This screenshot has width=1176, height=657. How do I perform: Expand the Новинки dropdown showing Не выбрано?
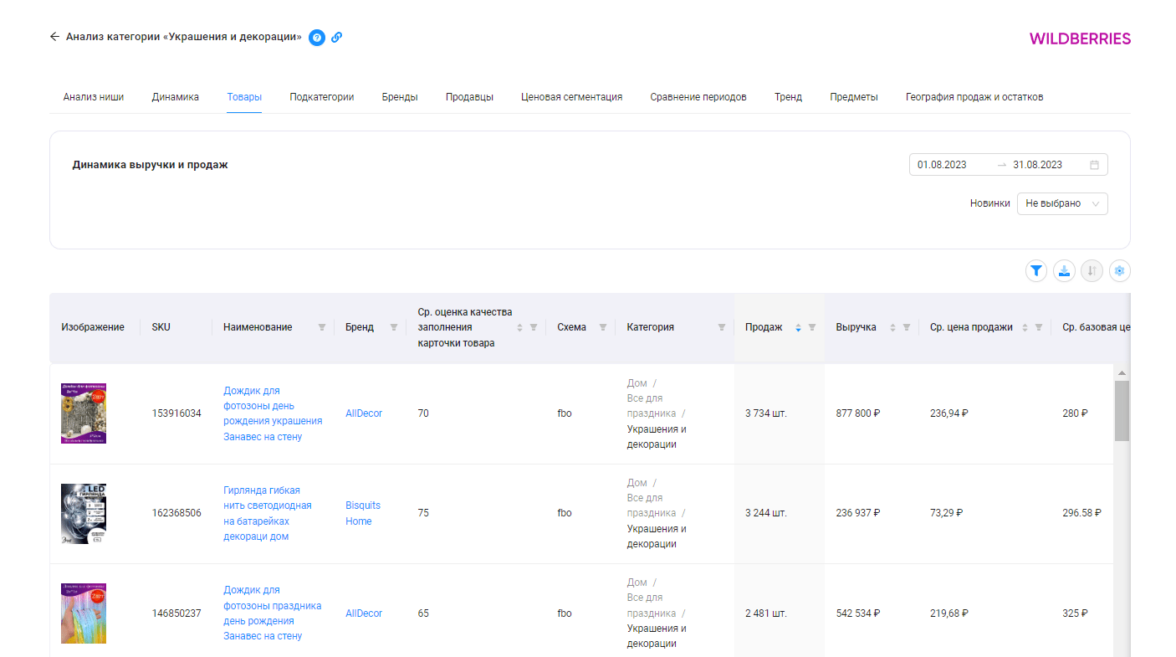[1062, 203]
